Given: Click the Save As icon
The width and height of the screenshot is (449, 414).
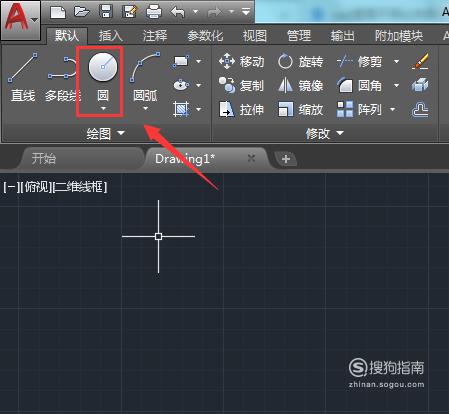Looking at the screenshot, I should tap(130, 12).
